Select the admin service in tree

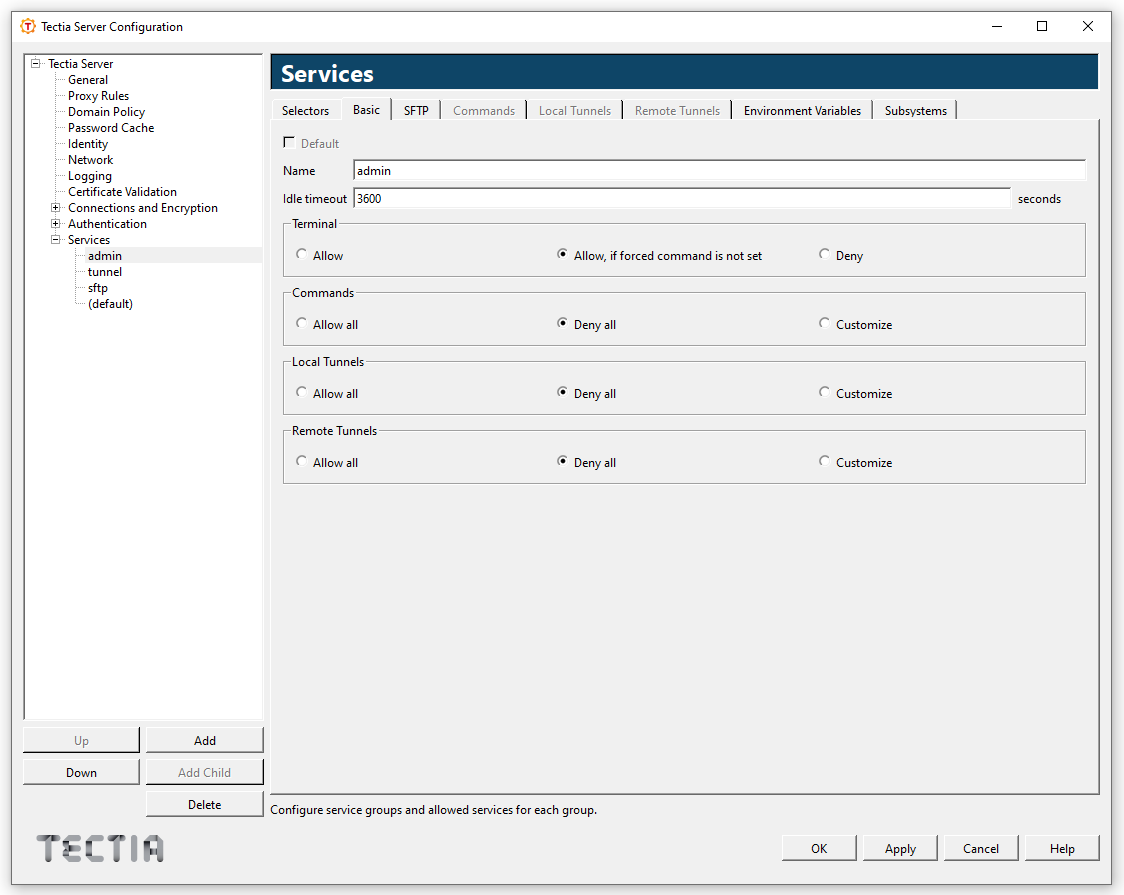pos(105,256)
